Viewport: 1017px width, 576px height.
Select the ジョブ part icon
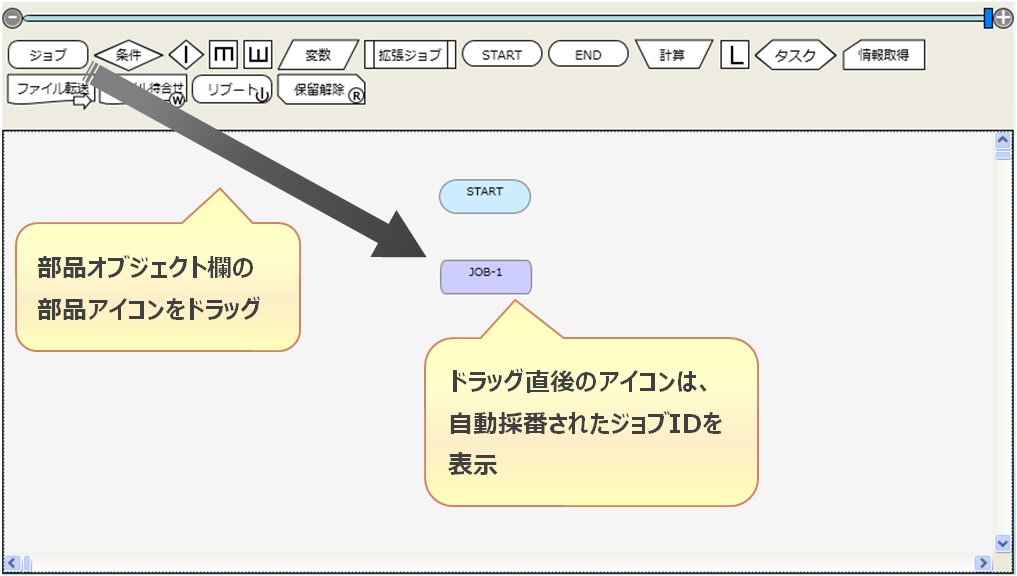click(48, 54)
